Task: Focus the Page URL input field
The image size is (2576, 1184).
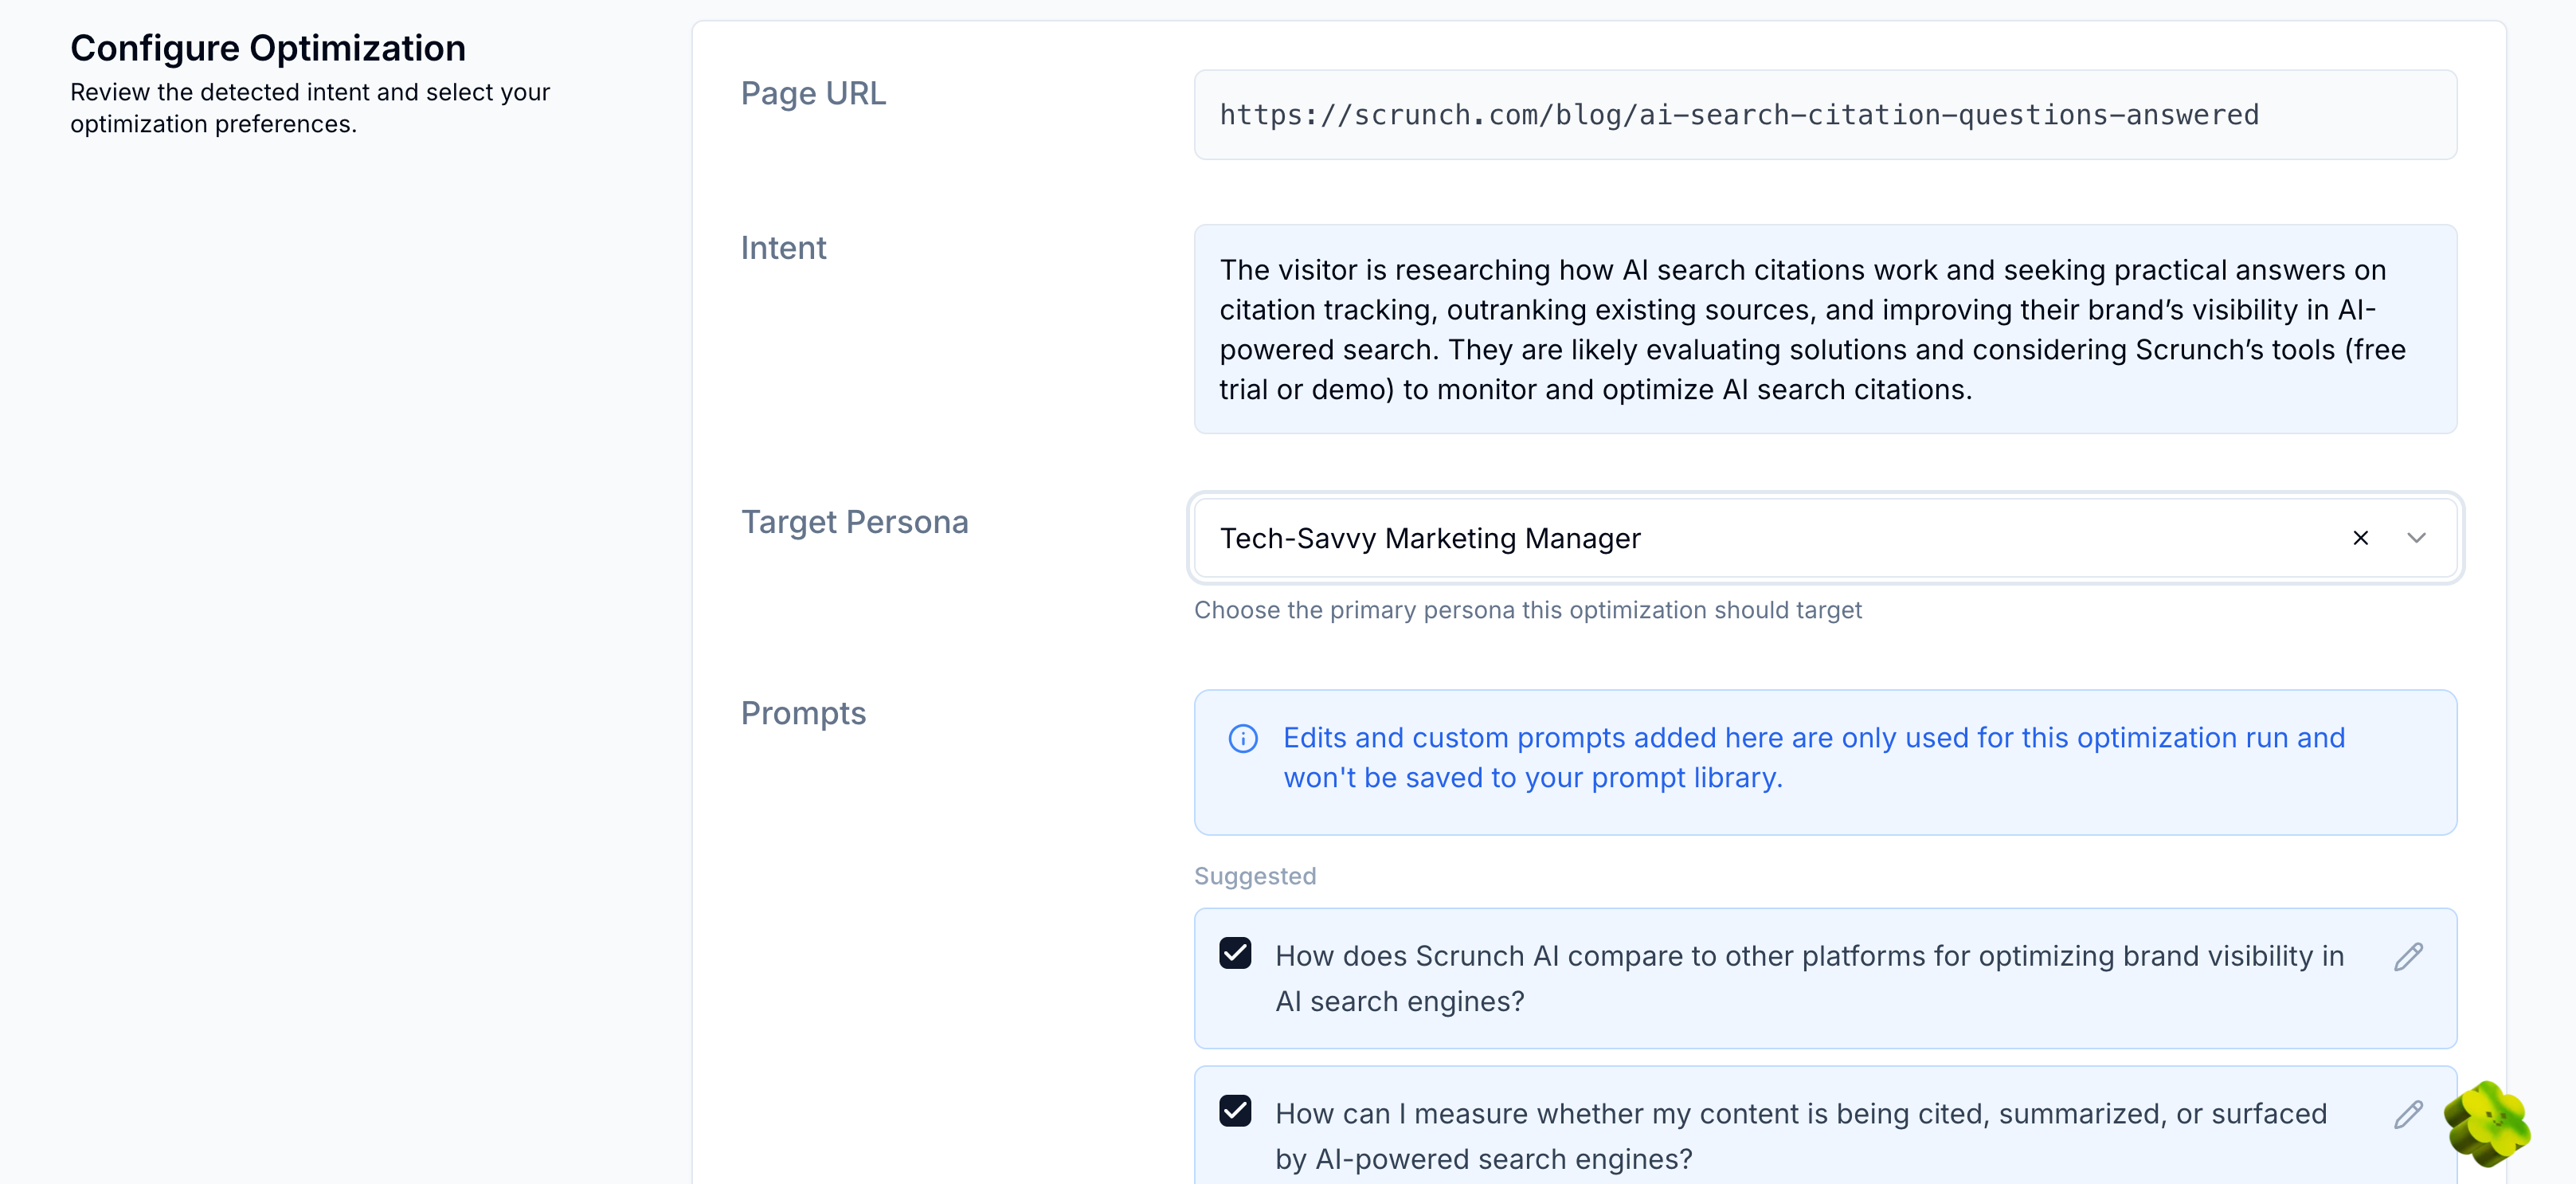Action: click(x=1825, y=115)
